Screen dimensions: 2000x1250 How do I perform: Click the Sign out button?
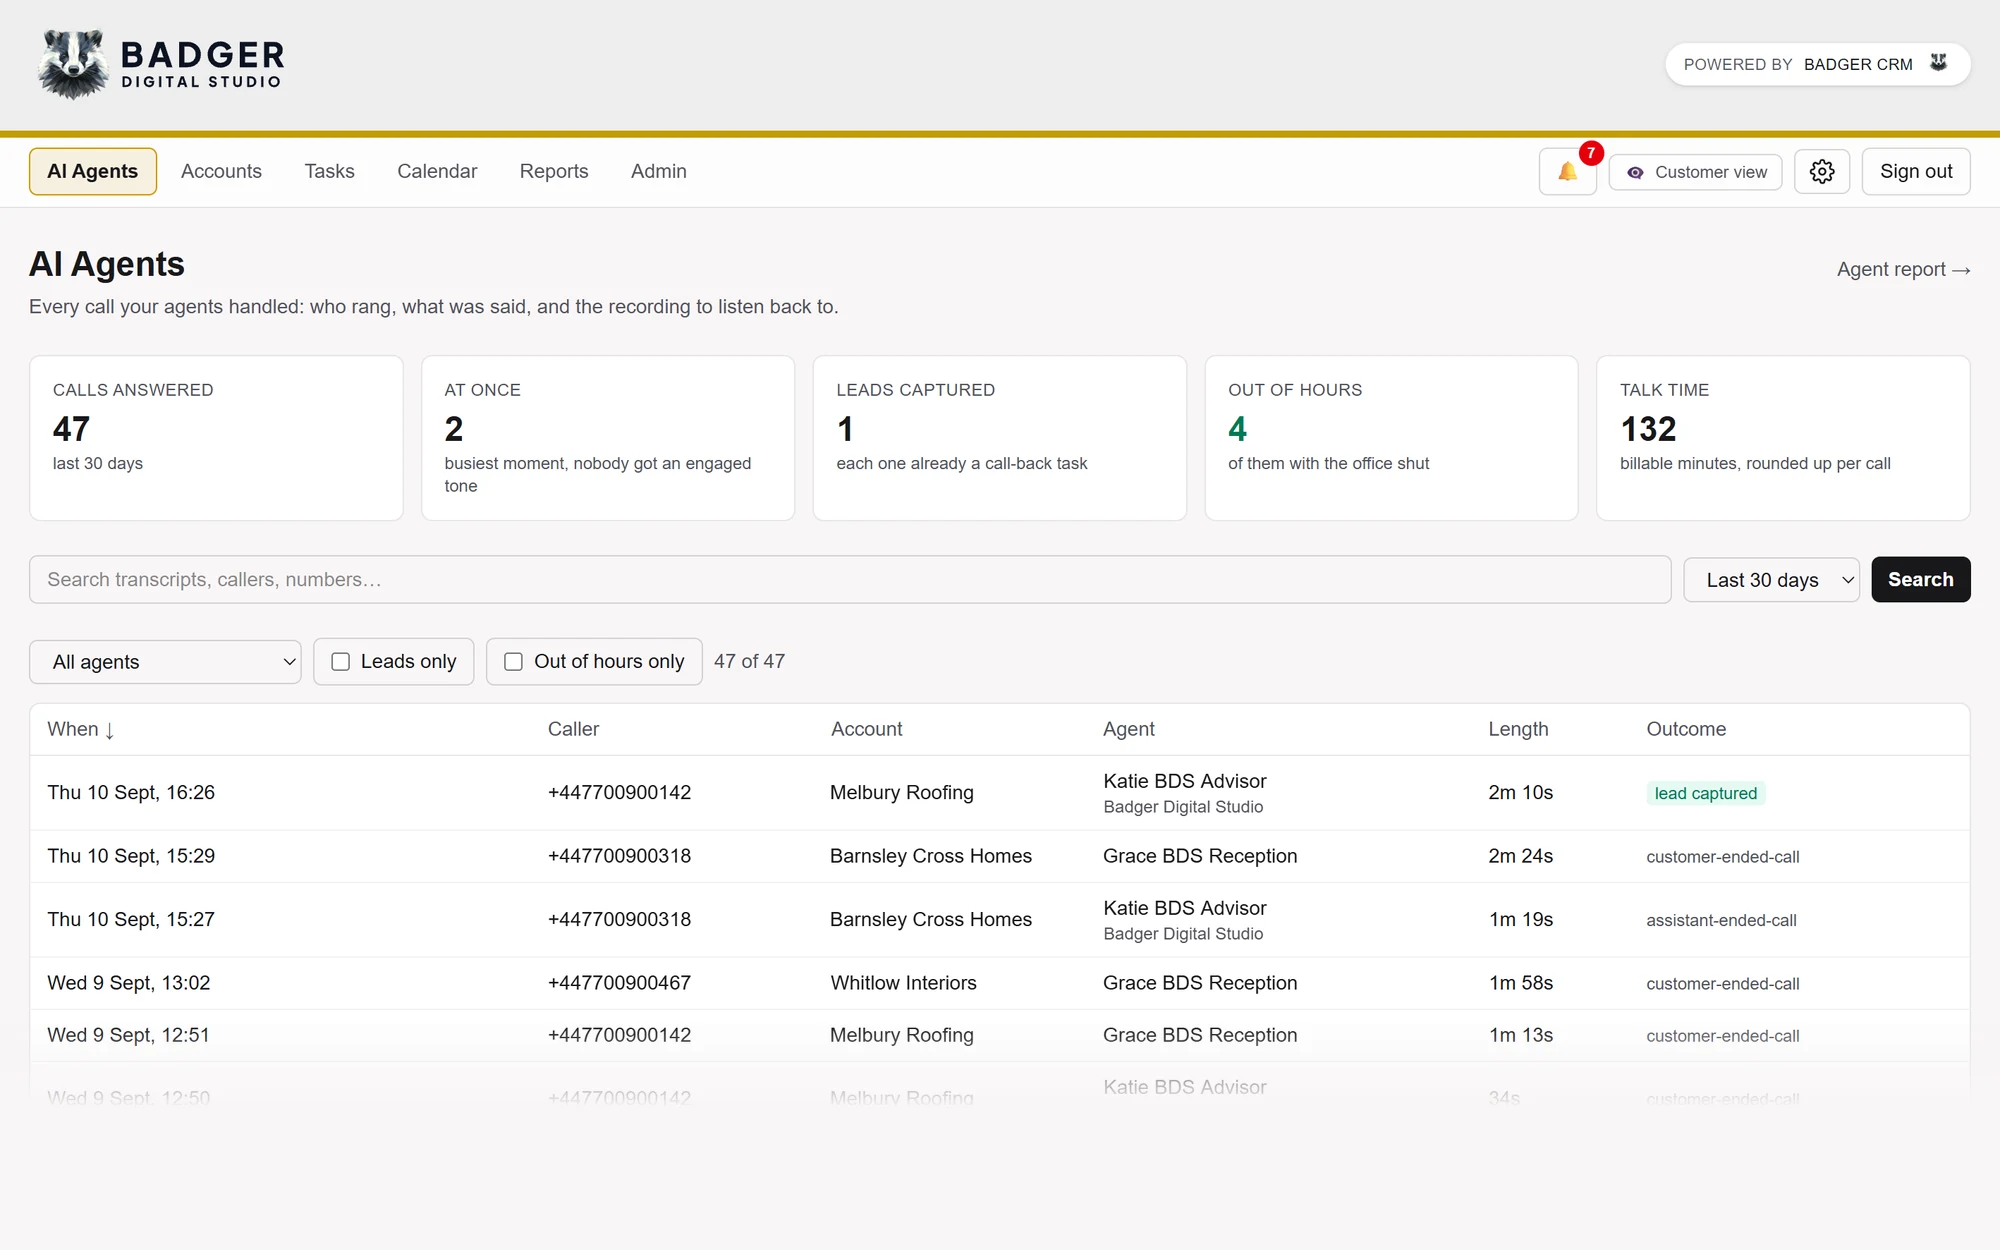point(1916,172)
